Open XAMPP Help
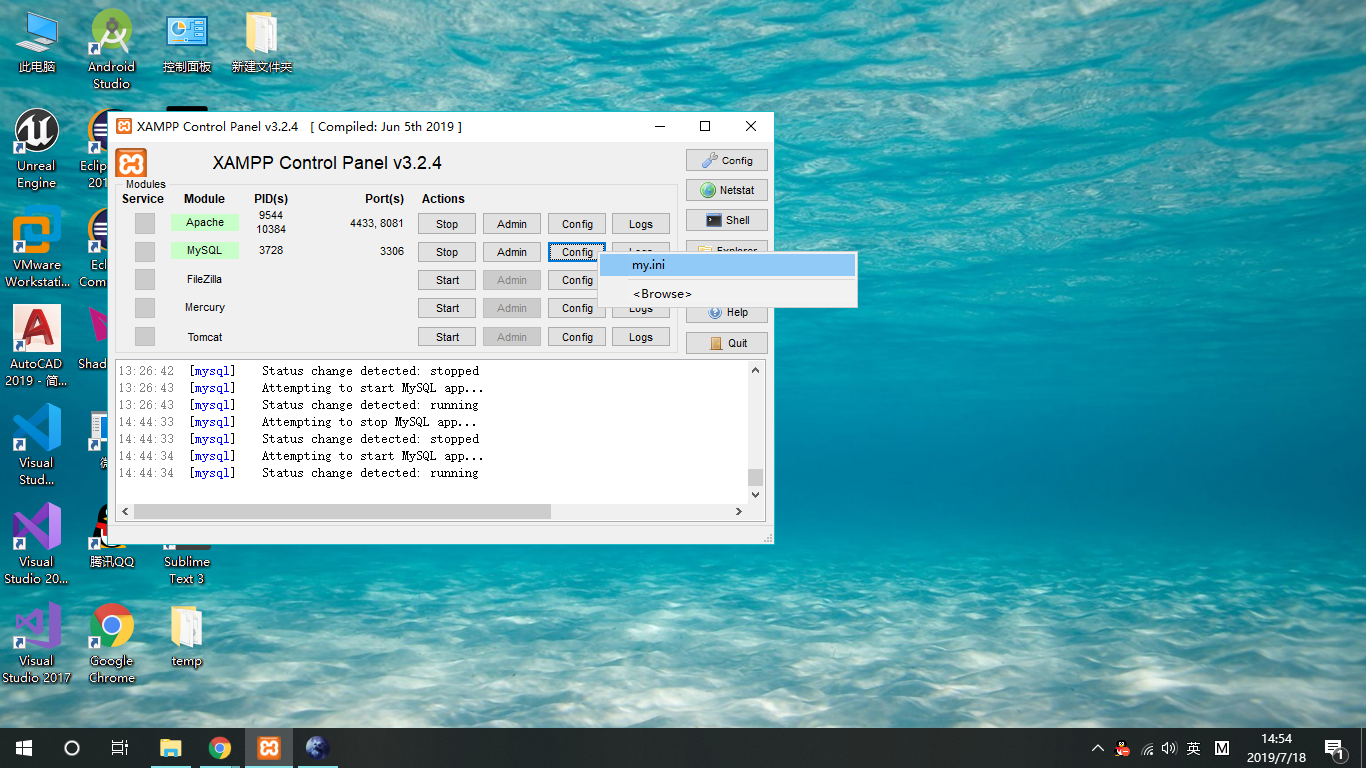1366x768 pixels. 726,312
